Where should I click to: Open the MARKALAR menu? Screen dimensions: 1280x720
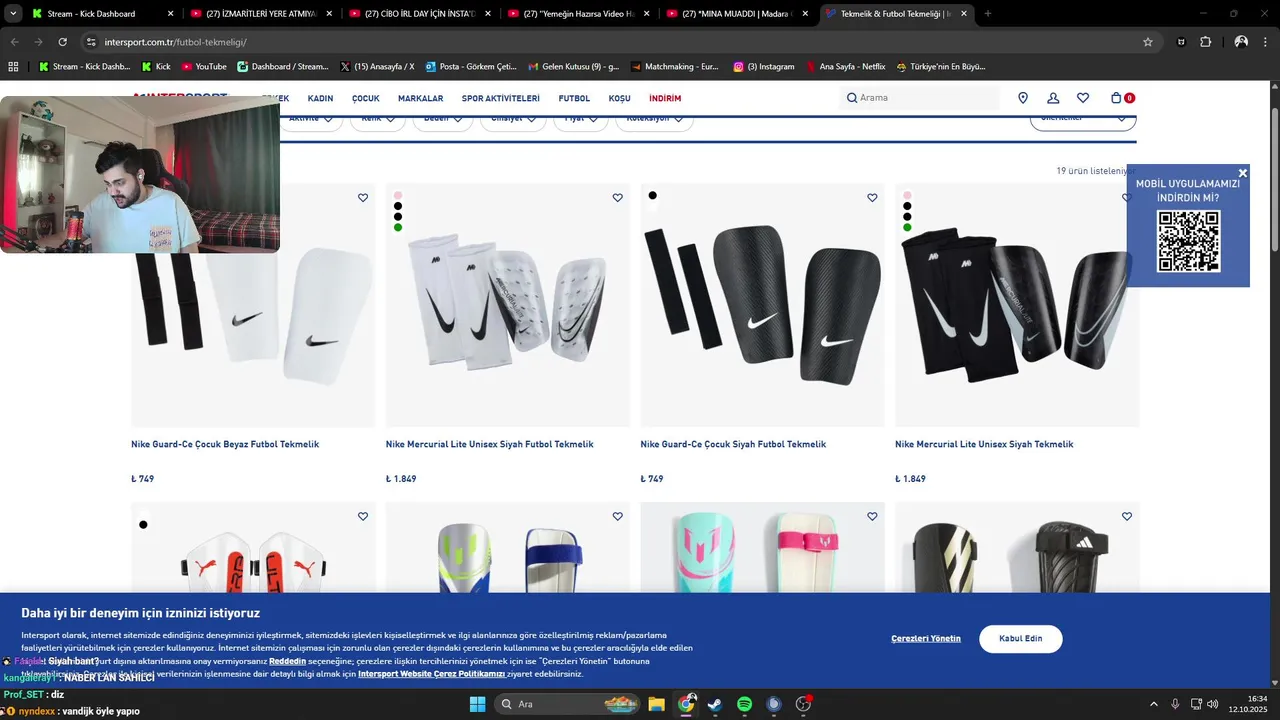click(x=420, y=99)
